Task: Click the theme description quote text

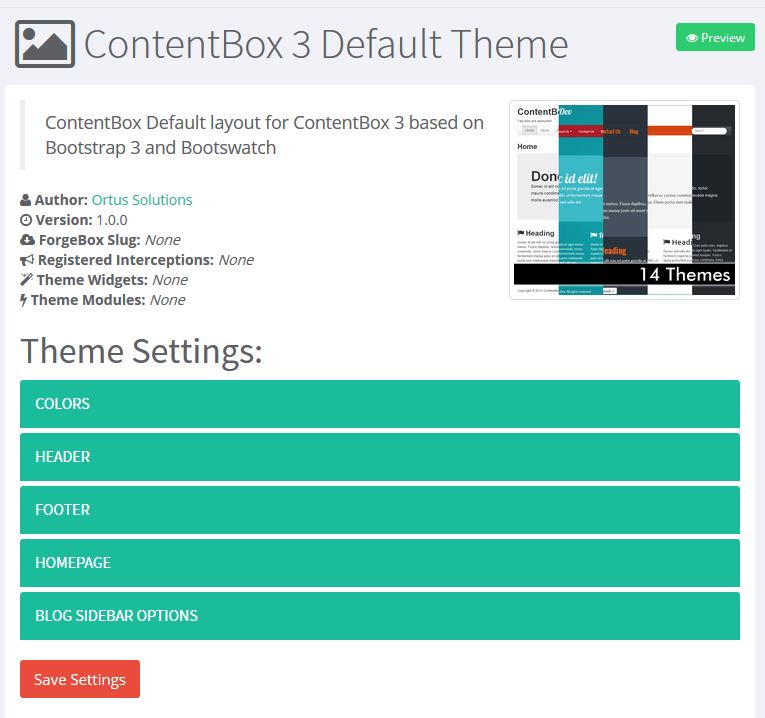Action: pyautogui.click(x=264, y=135)
